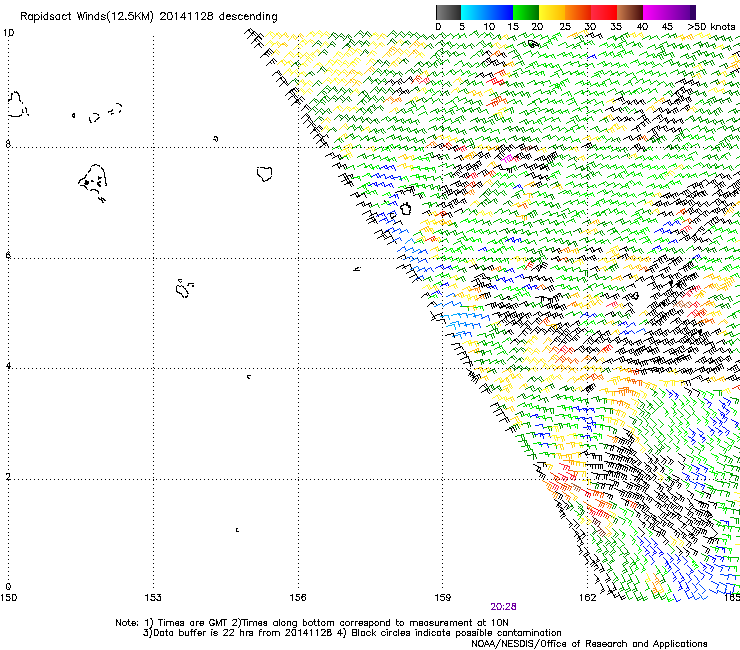
Task: Click the '150' longitude axis label
Action: point(8,598)
